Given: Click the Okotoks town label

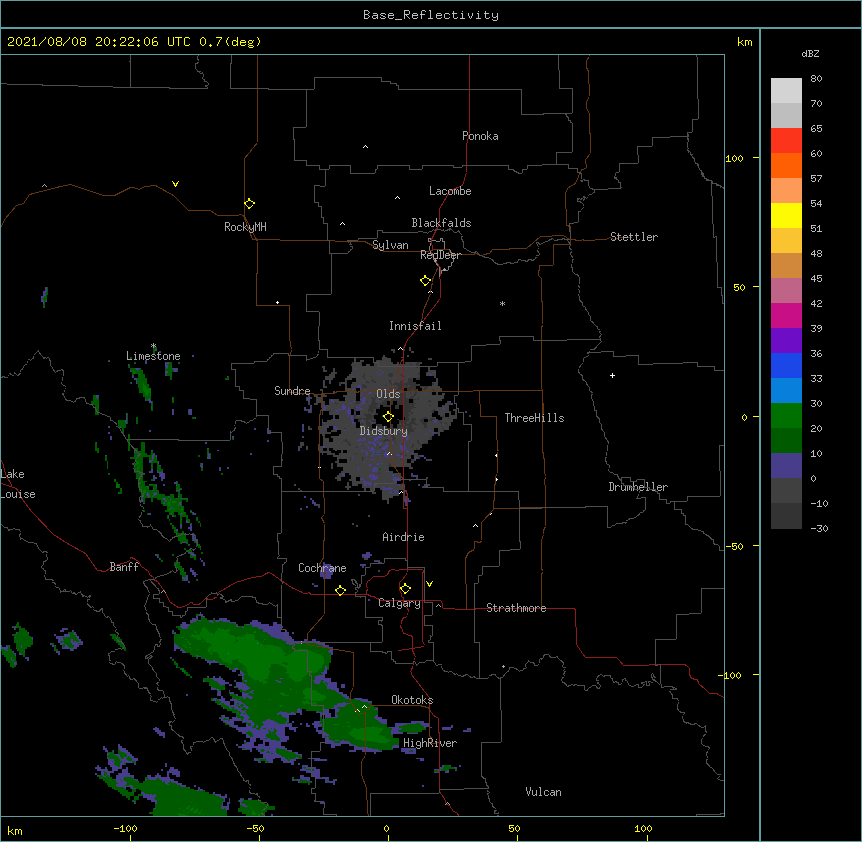Looking at the screenshot, I should pyautogui.click(x=412, y=700).
